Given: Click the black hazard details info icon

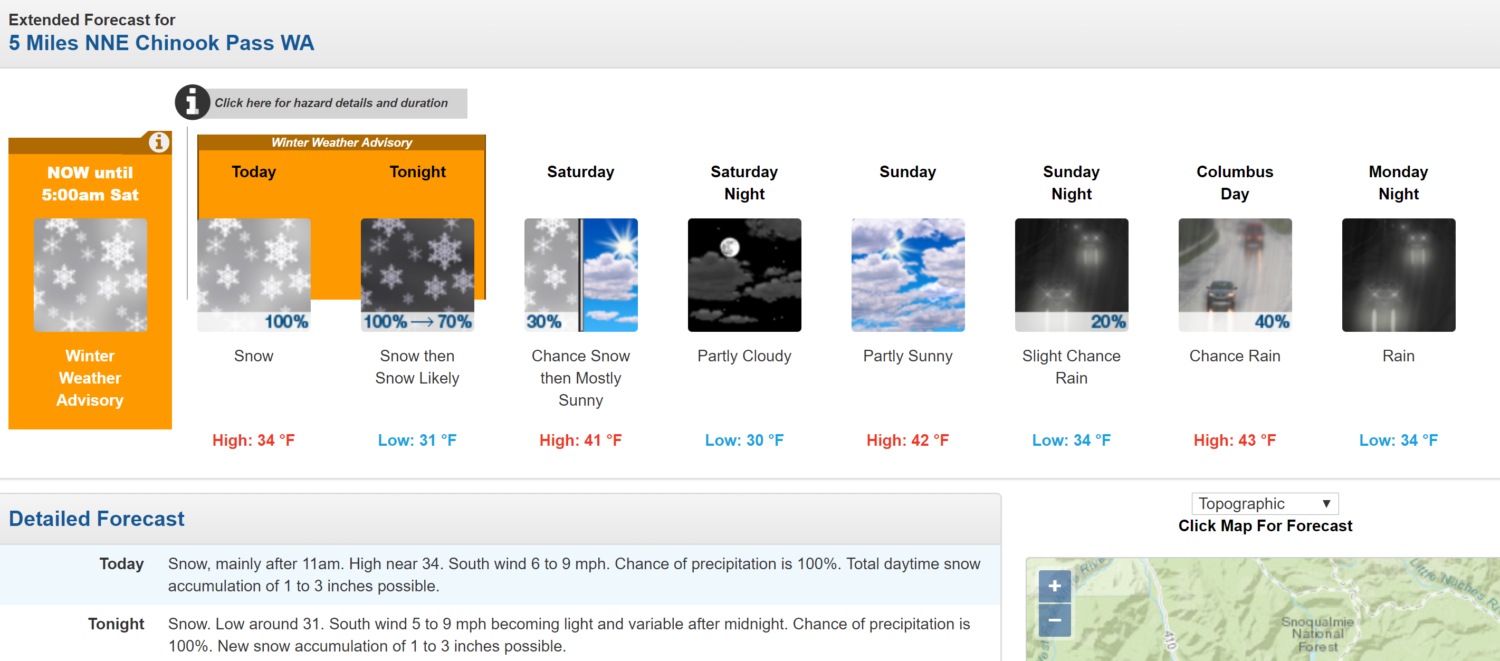Looking at the screenshot, I should (192, 102).
